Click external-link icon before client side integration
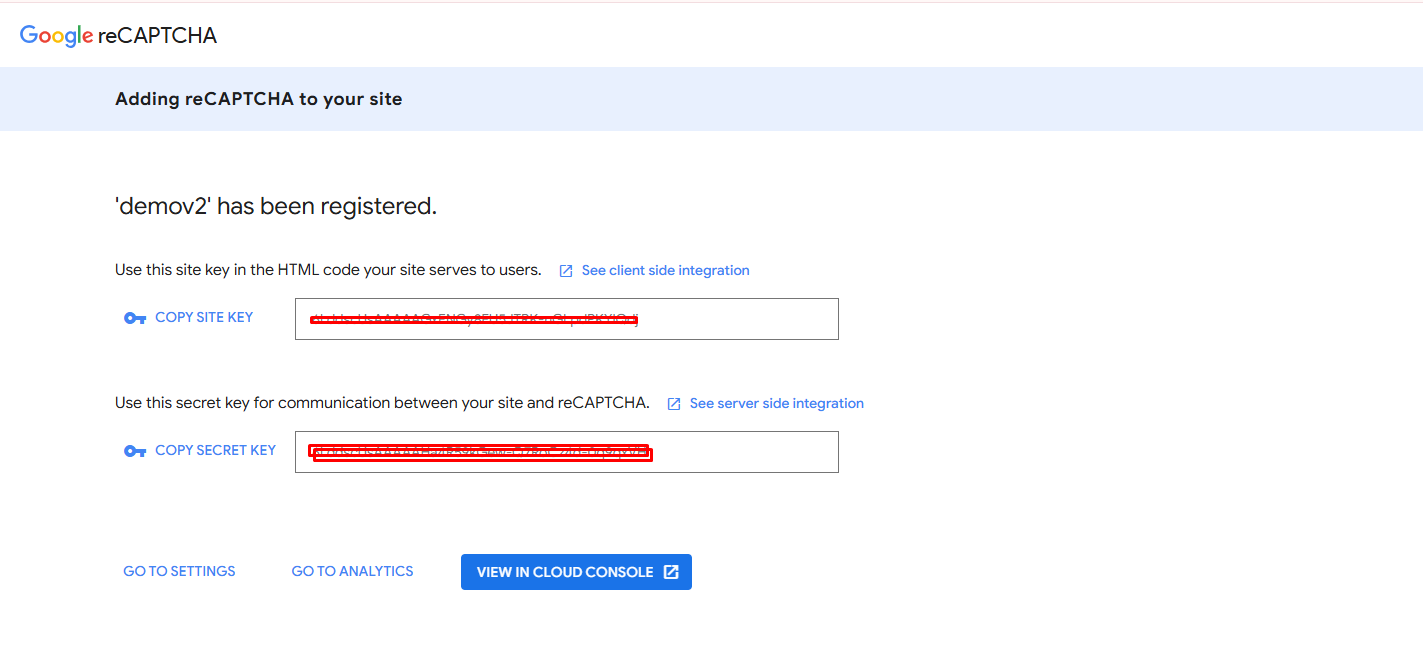 (566, 271)
